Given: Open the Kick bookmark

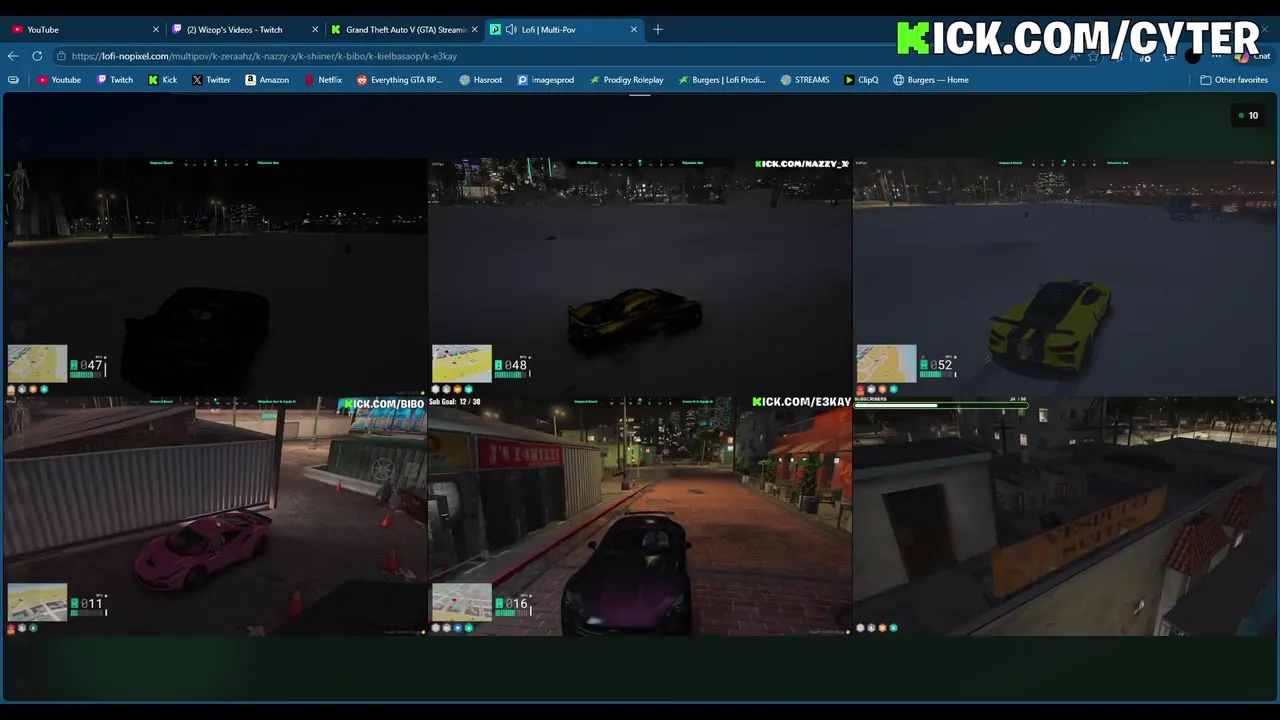Looking at the screenshot, I should coord(163,80).
